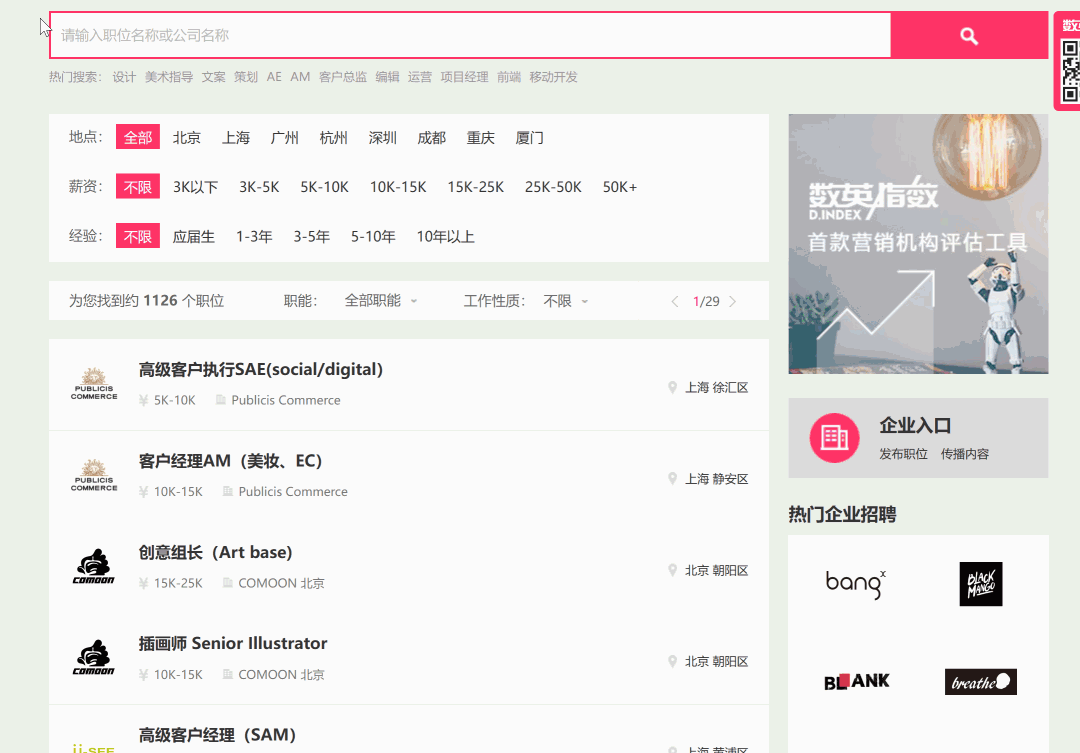The width and height of the screenshot is (1080, 753).
Task: Select 全部 location filter
Action: pos(138,137)
